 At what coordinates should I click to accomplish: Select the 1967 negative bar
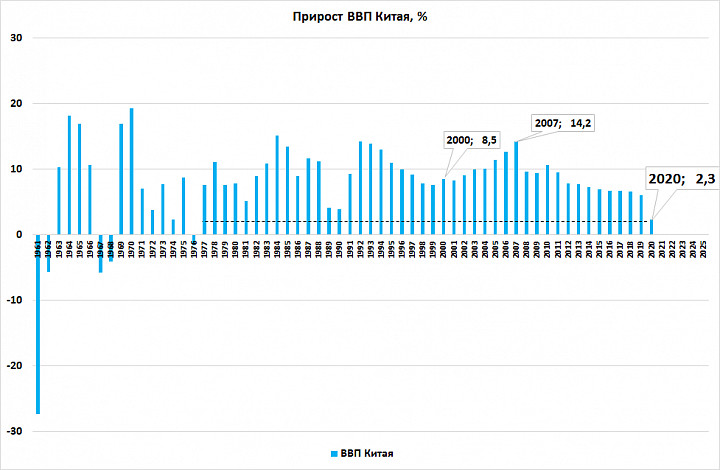[101, 253]
